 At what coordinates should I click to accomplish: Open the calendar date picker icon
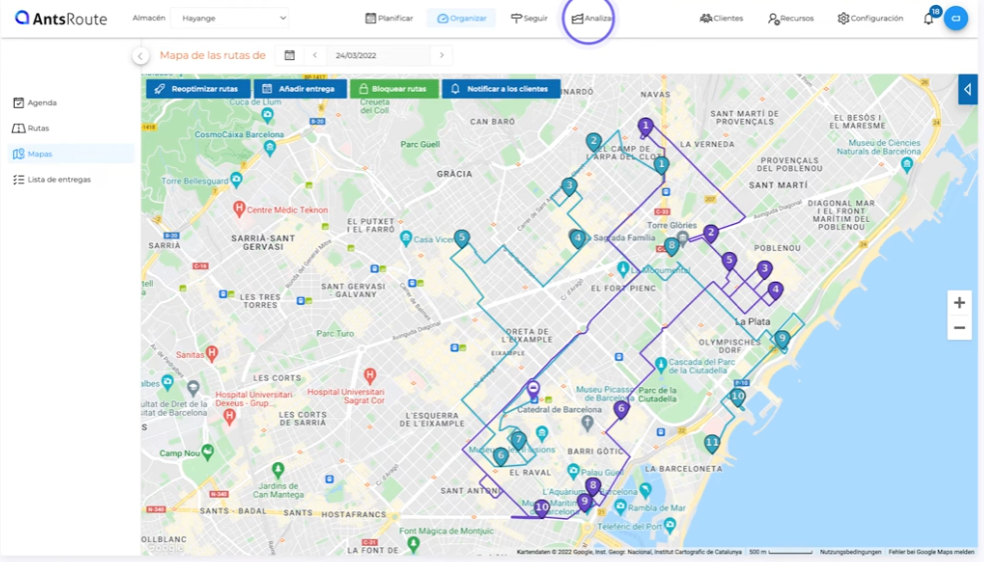[x=289, y=55]
